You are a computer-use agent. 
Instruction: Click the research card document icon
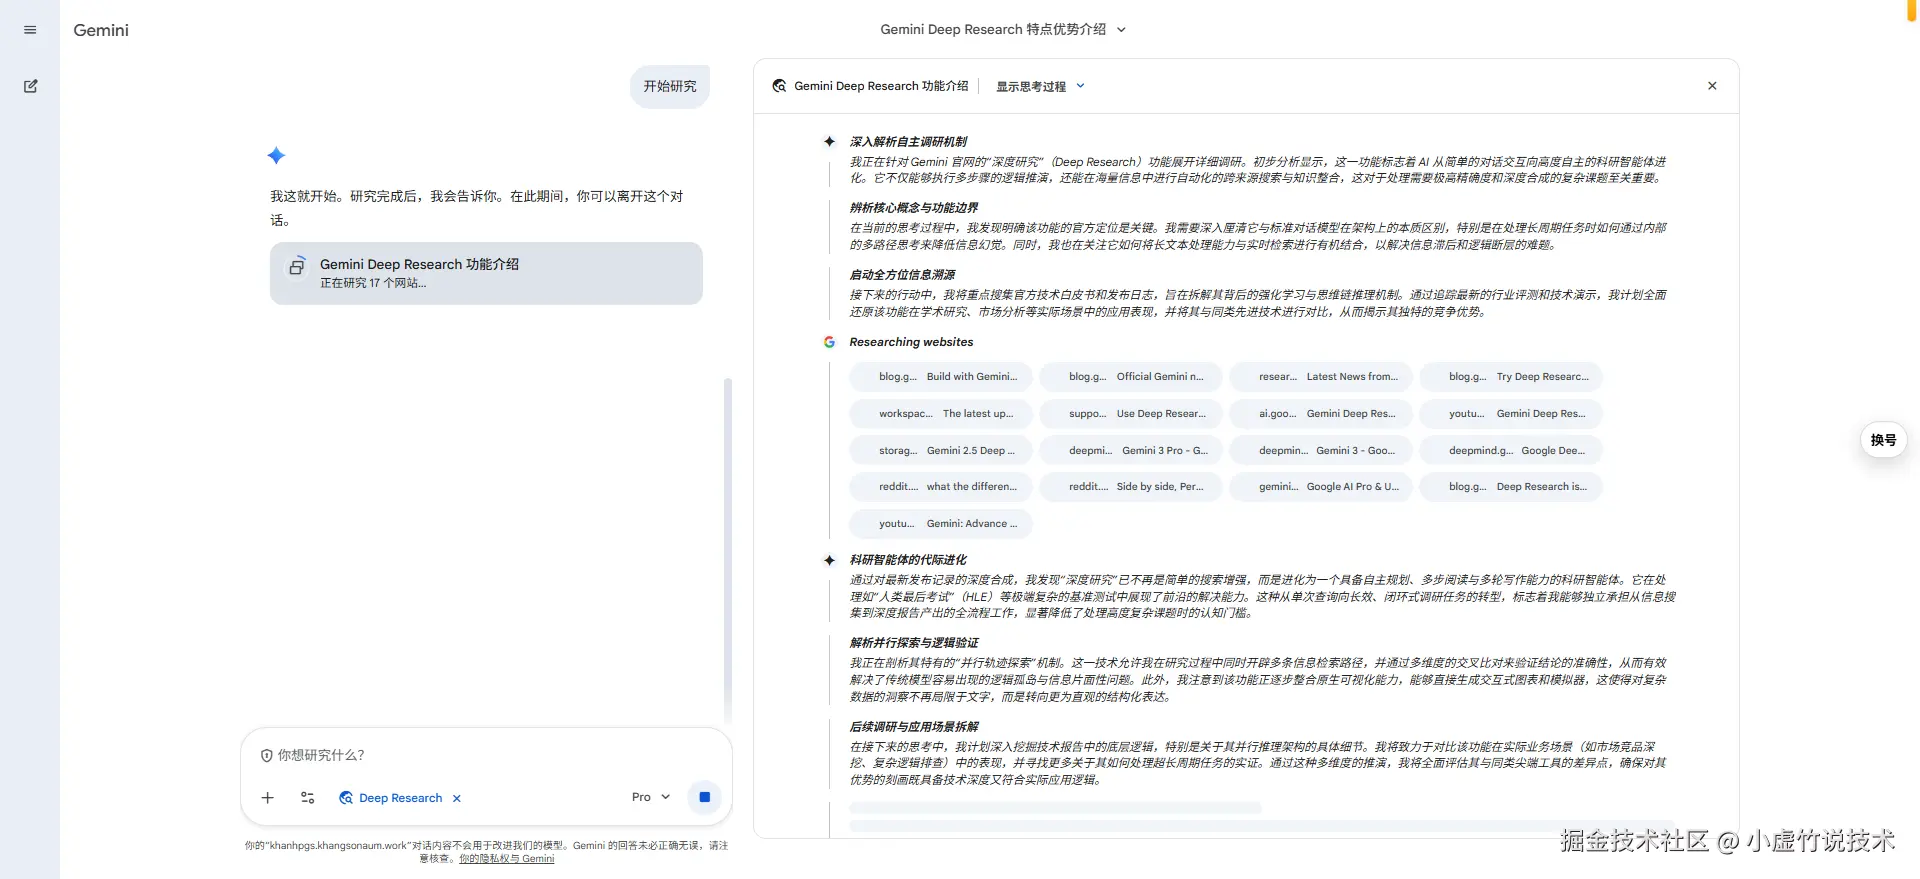pos(297,266)
